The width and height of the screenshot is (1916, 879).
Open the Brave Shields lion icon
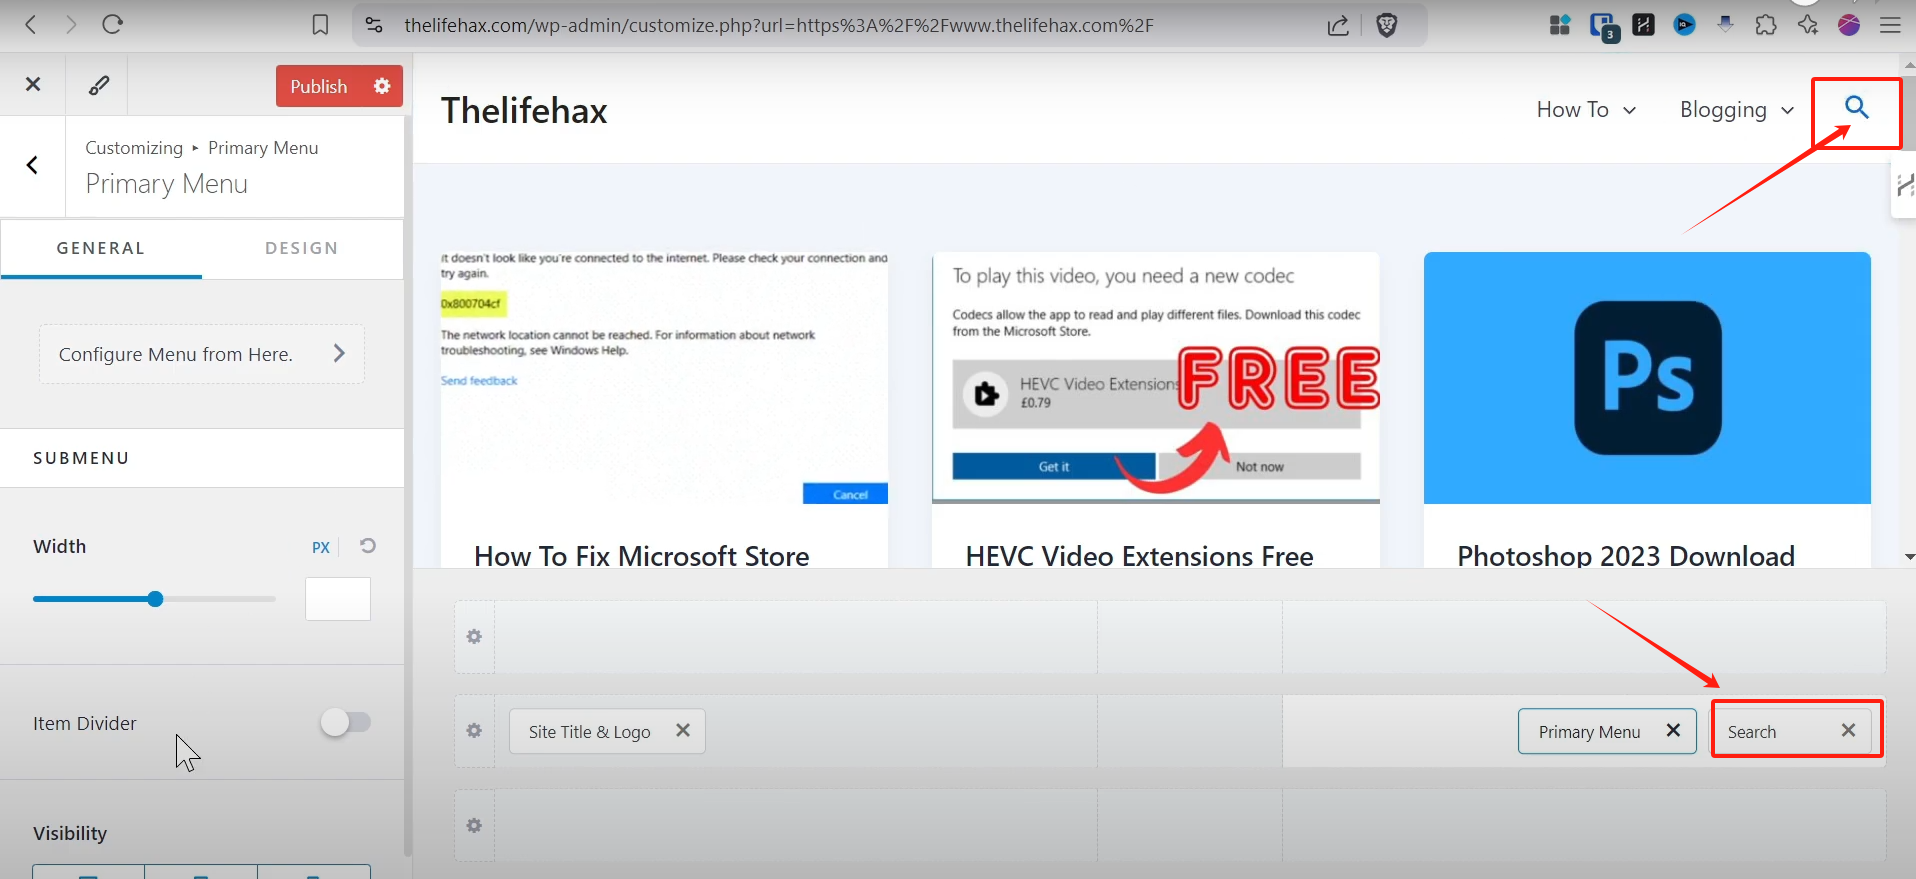click(1387, 25)
